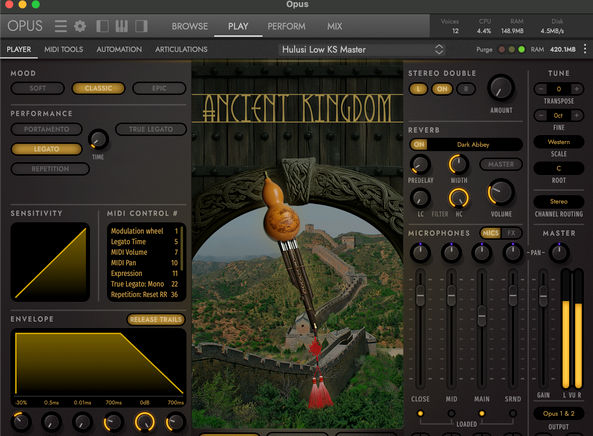Click the reverb Master button
Viewport: 593px width, 436px height.
coord(501,164)
